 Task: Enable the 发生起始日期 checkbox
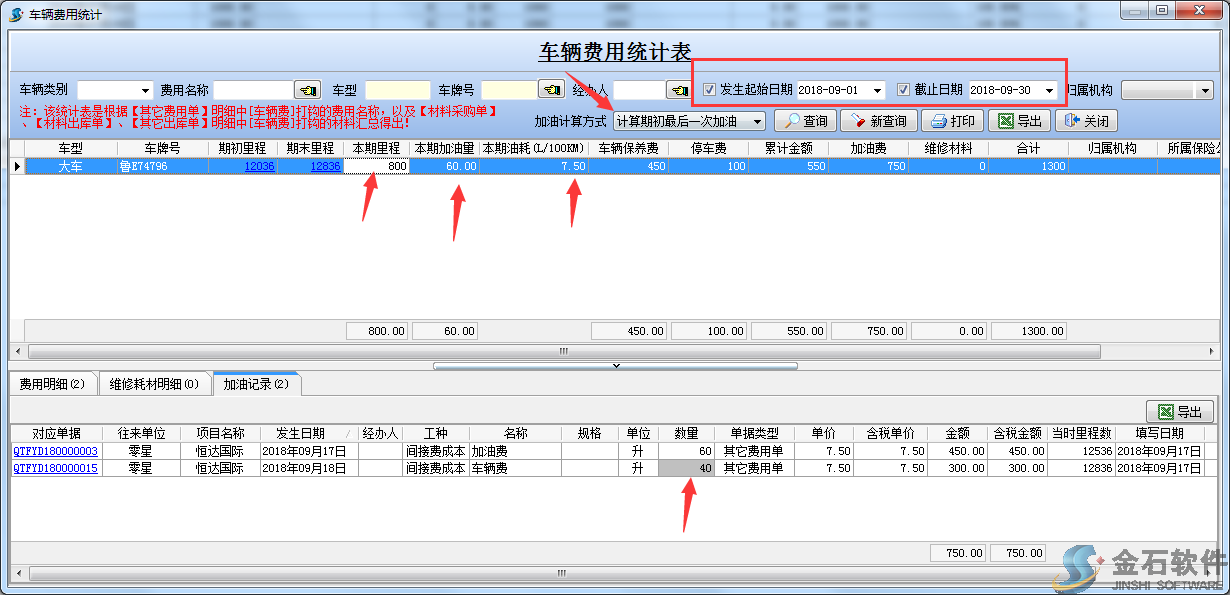coord(711,89)
